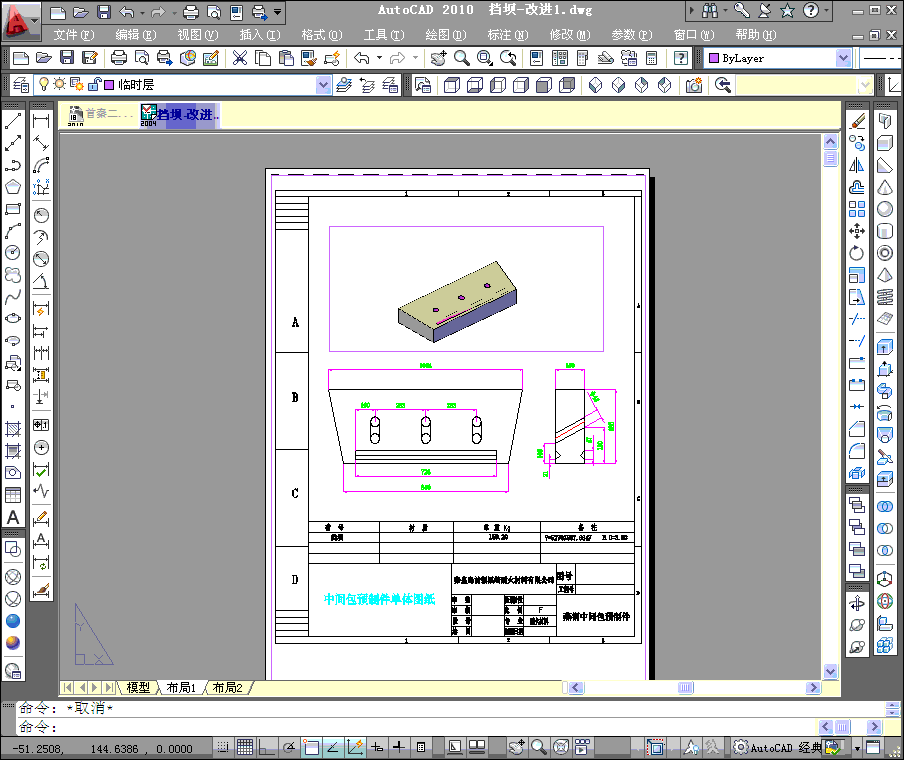Open the 修改(M) menu
This screenshot has height=760, width=904.
coord(570,35)
